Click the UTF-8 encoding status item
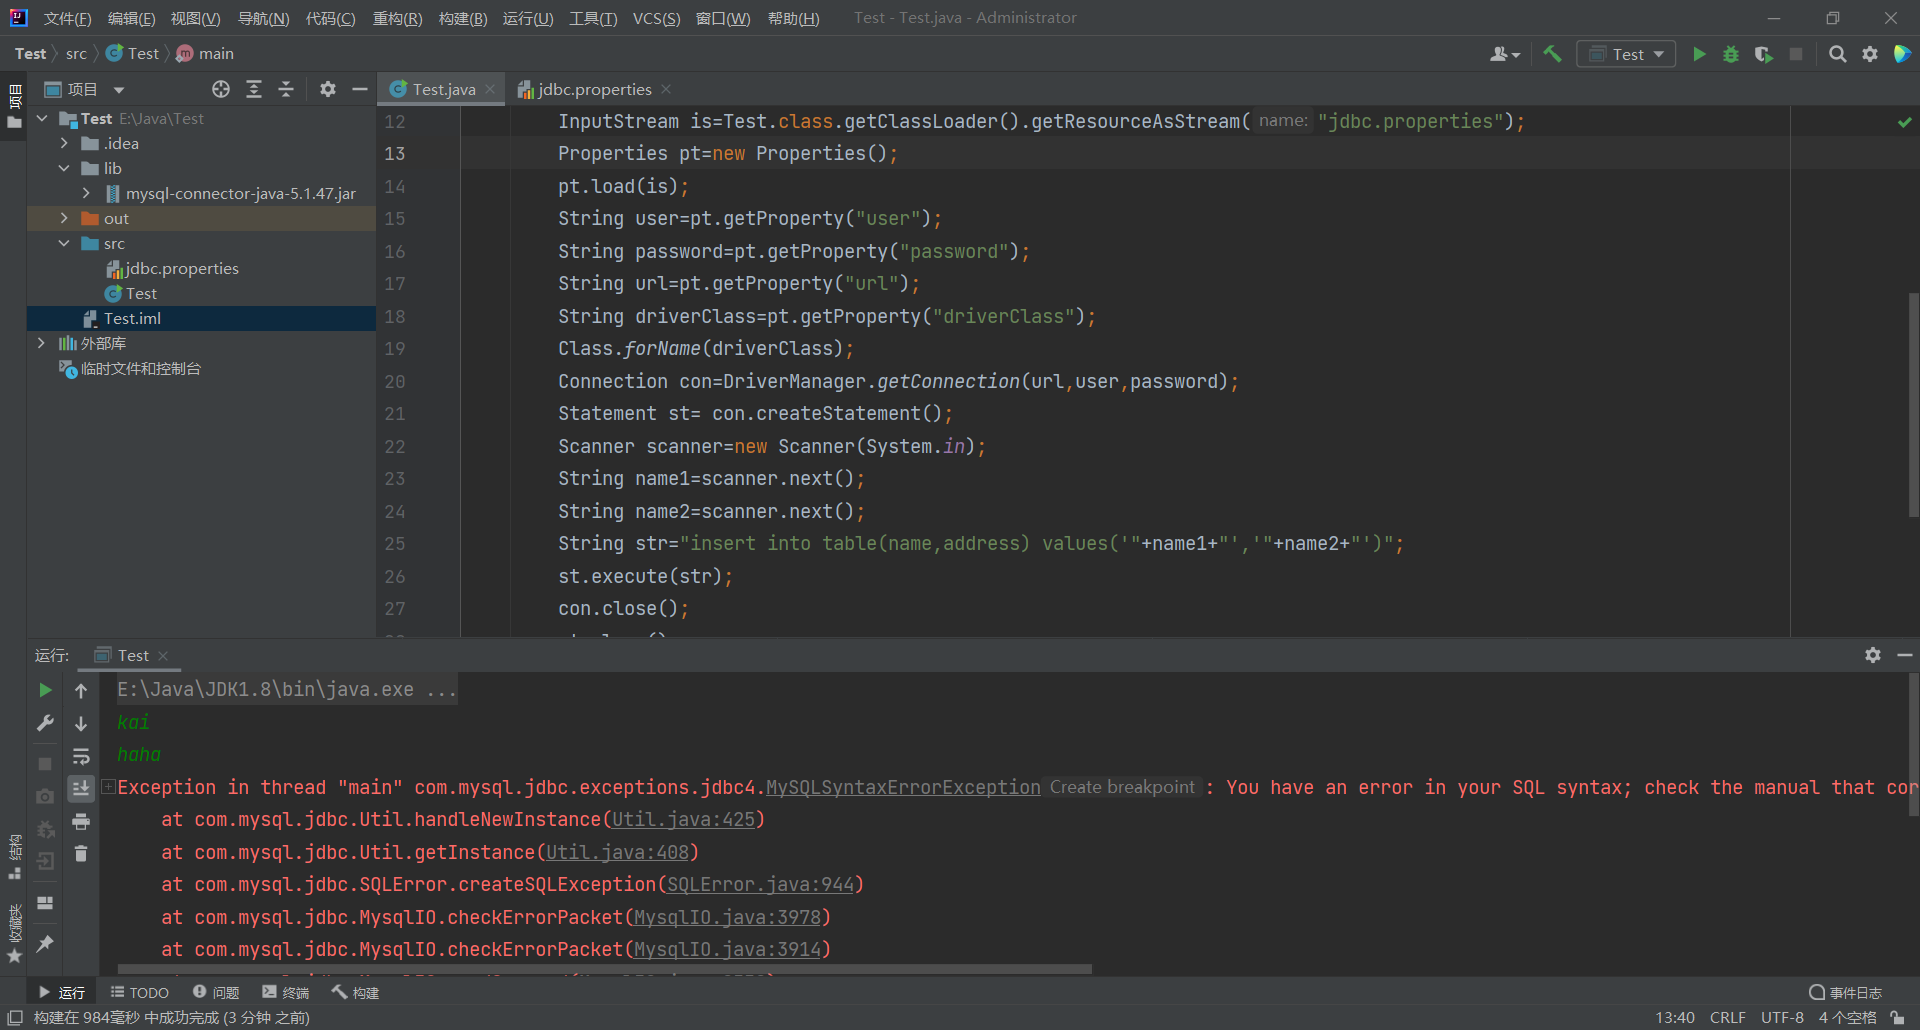Screen dimensions: 1920x1030 1782,1018
